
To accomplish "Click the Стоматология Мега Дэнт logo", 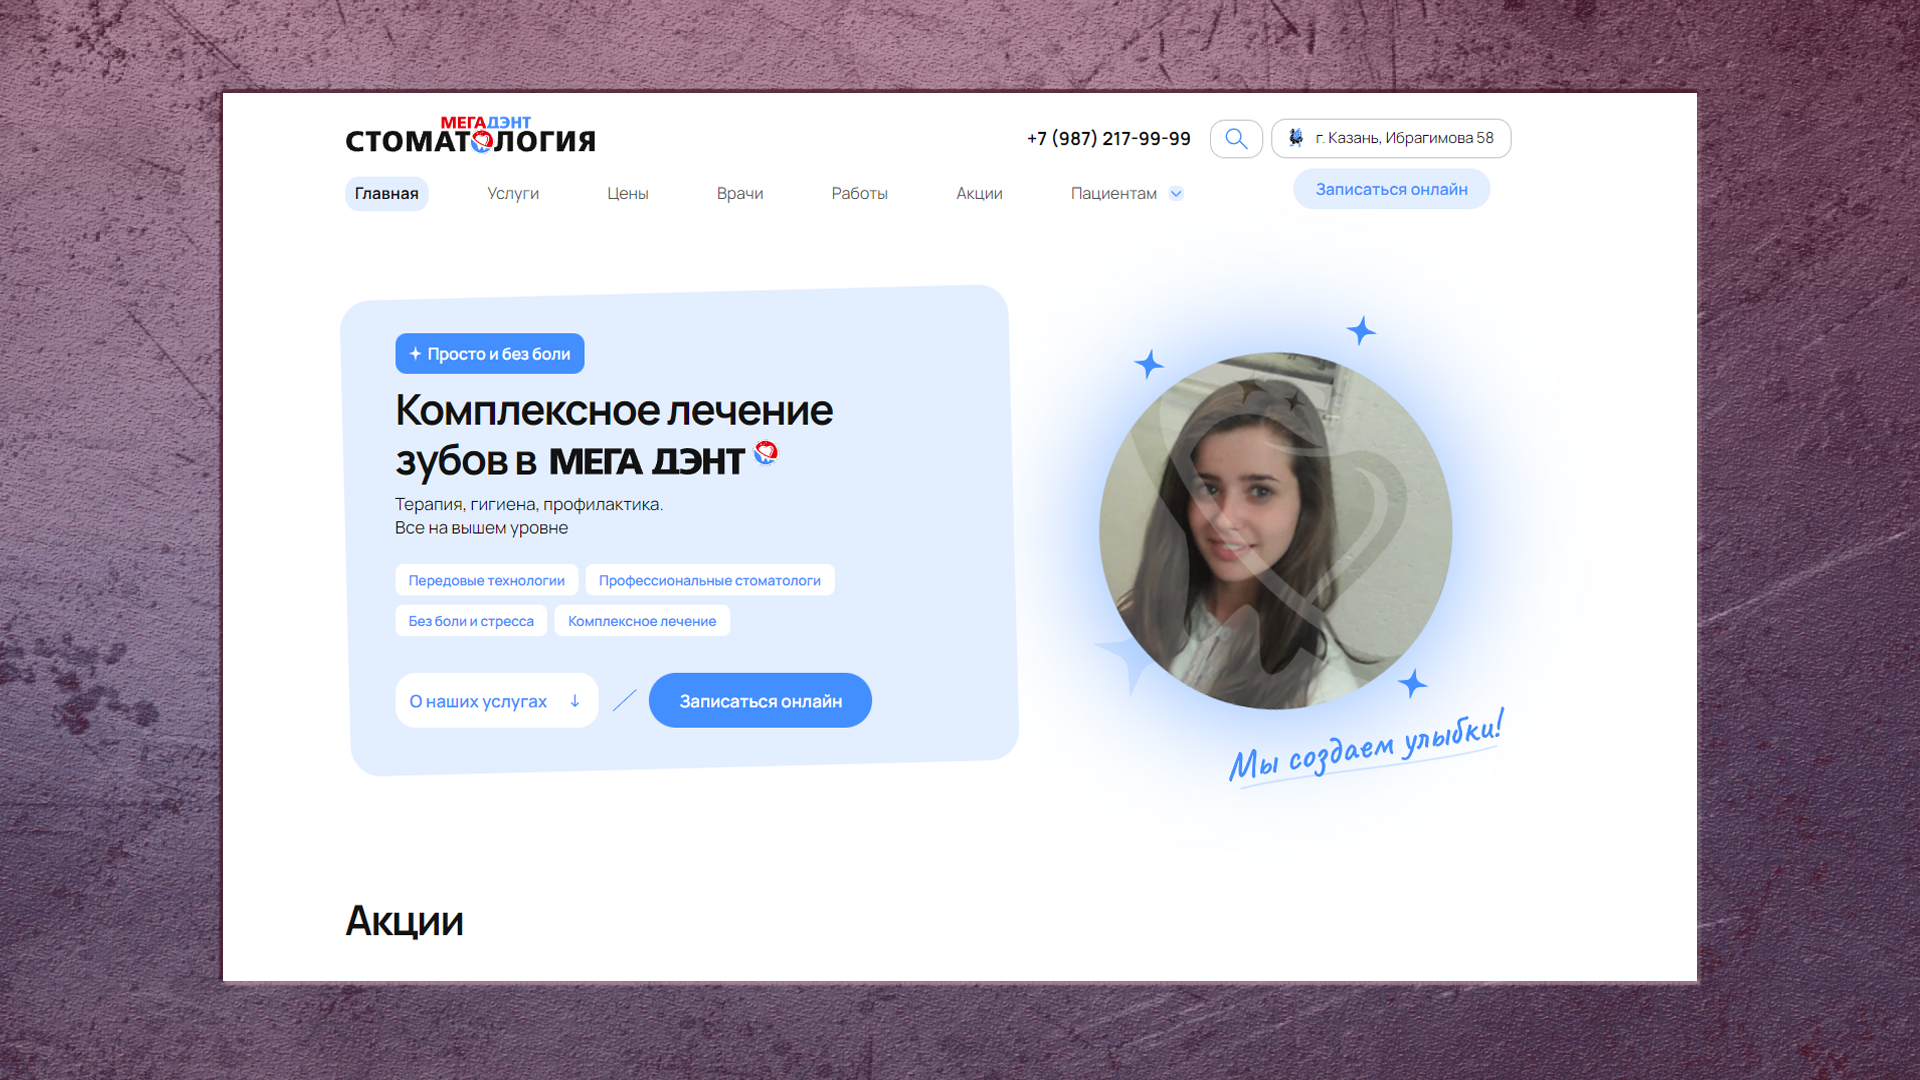I will pyautogui.click(x=470, y=135).
